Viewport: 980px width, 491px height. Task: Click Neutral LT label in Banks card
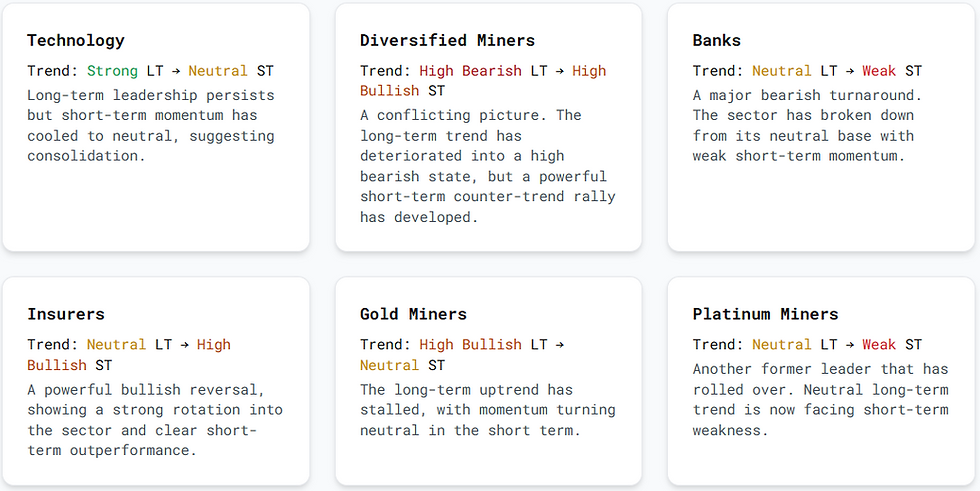[x=782, y=71]
